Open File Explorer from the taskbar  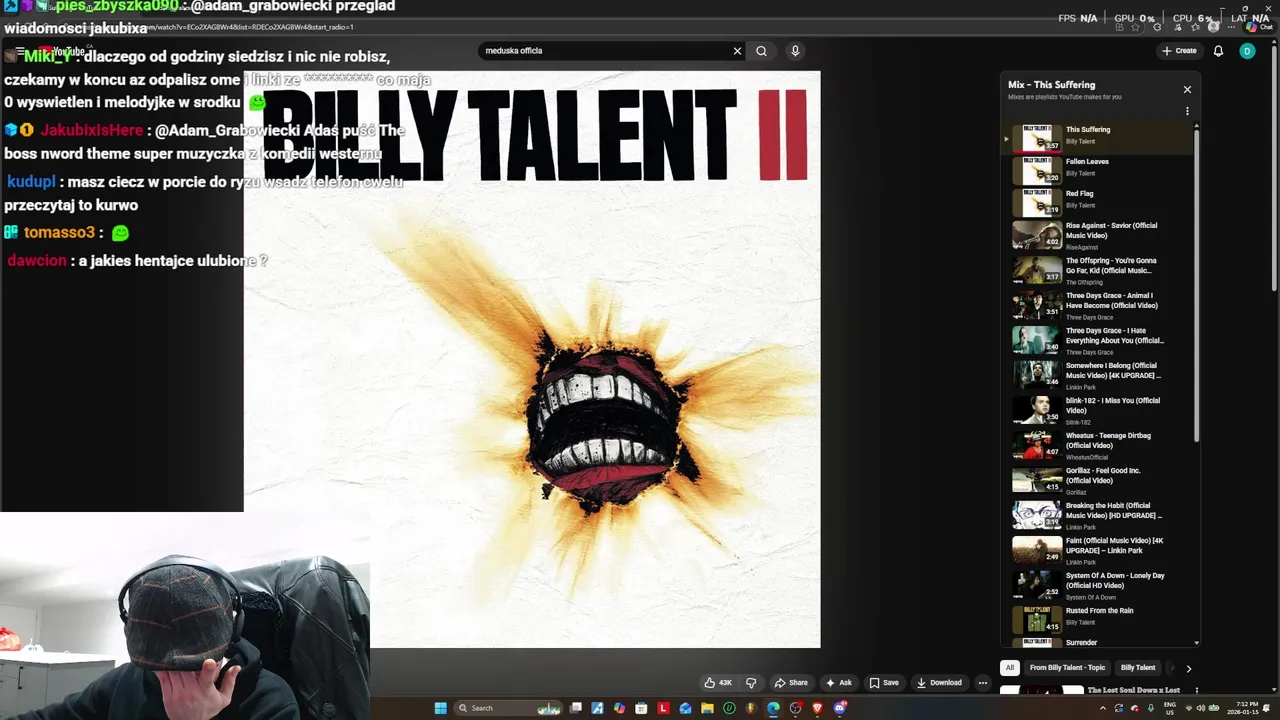[x=707, y=708]
